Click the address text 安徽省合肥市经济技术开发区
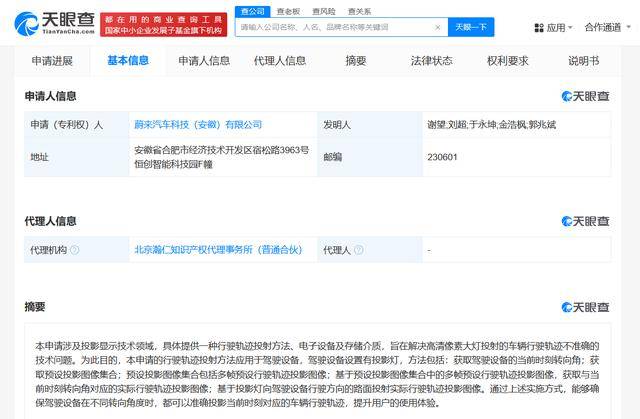The height and width of the screenshot is (419, 640). pos(221,157)
